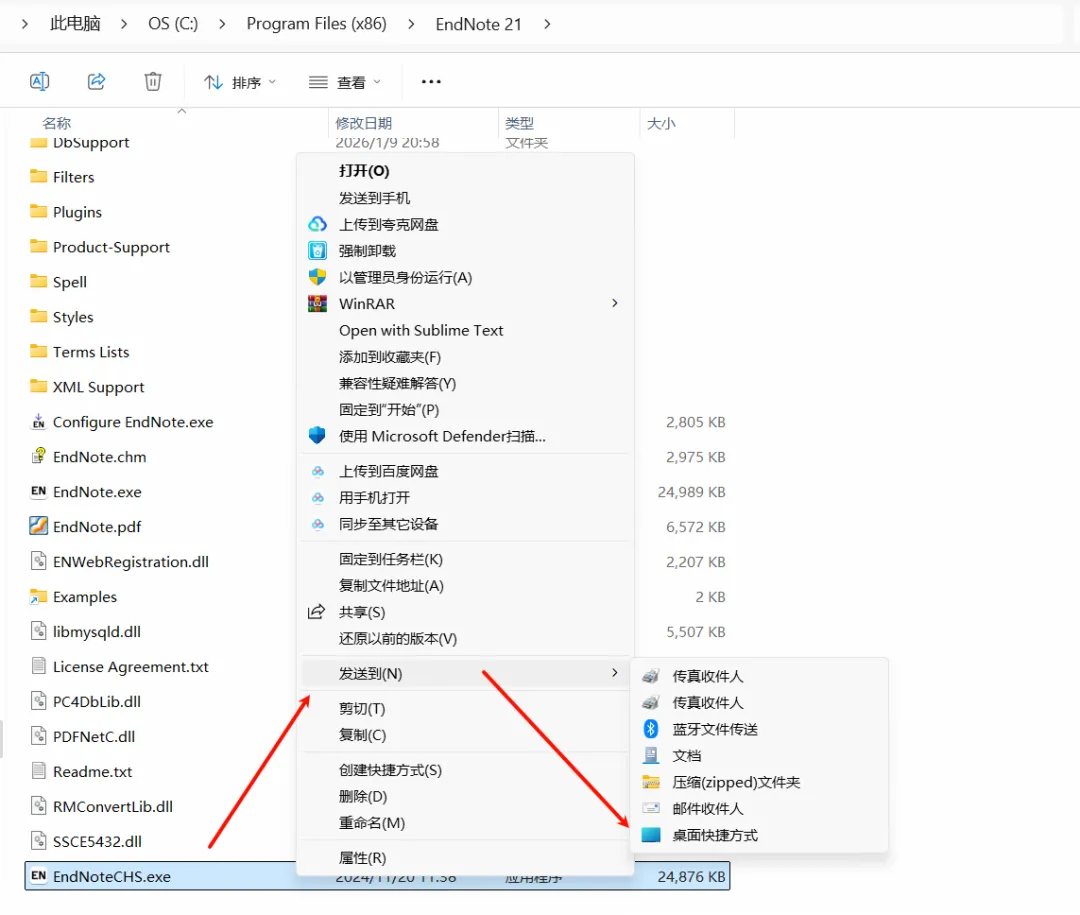Click 上传到百度网盘 icon
Viewport: 1080px width, 915px height.
coord(318,471)
